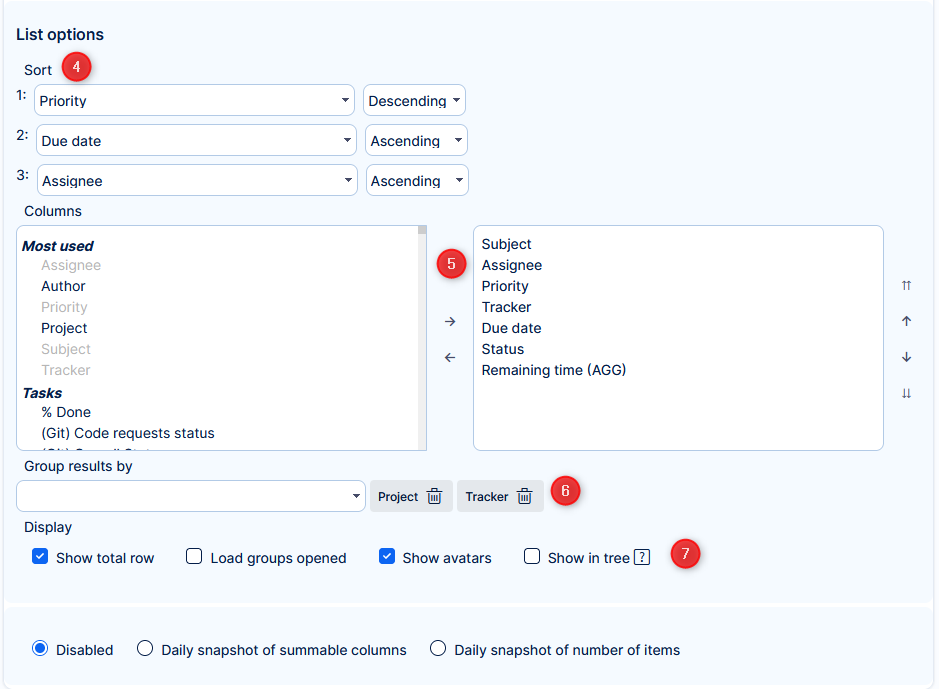The width and height of the screenshot is (939, 689).
Task: Open the Show in tree help icon
Action: [x=642, y=558]
